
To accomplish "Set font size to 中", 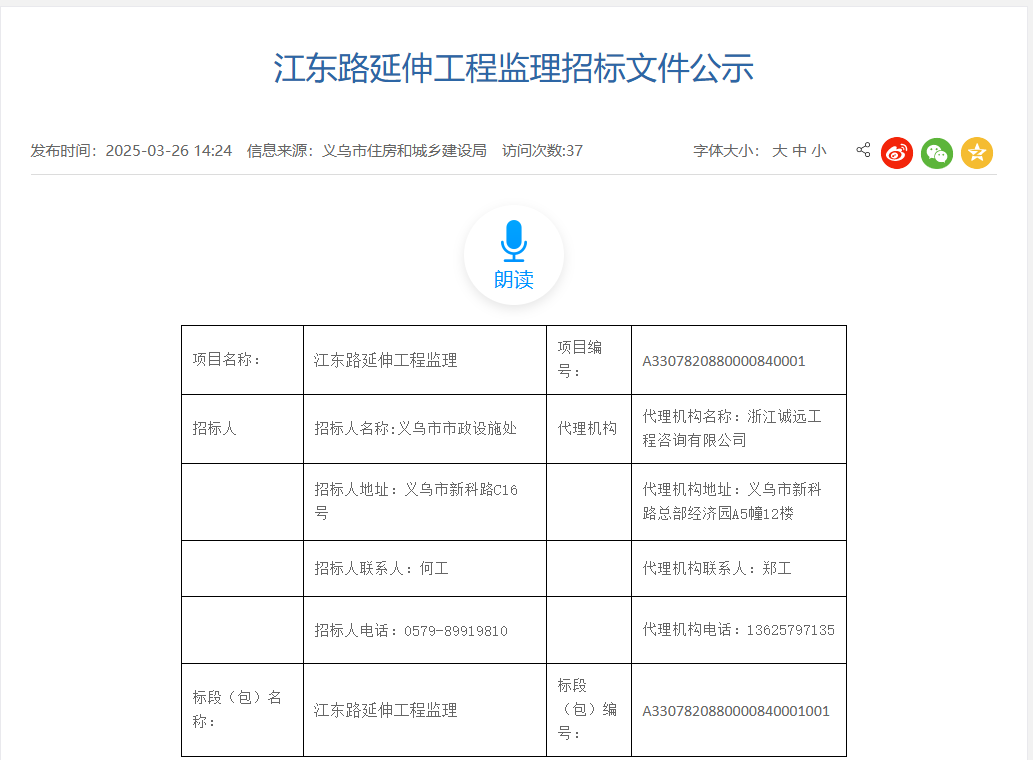I will click(799, 151).
